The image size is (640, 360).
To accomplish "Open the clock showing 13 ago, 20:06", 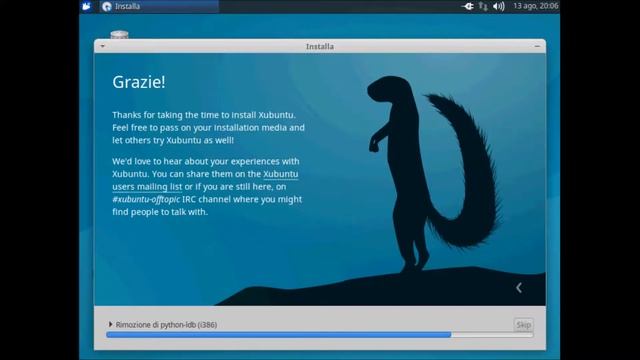I will [536, 6].
